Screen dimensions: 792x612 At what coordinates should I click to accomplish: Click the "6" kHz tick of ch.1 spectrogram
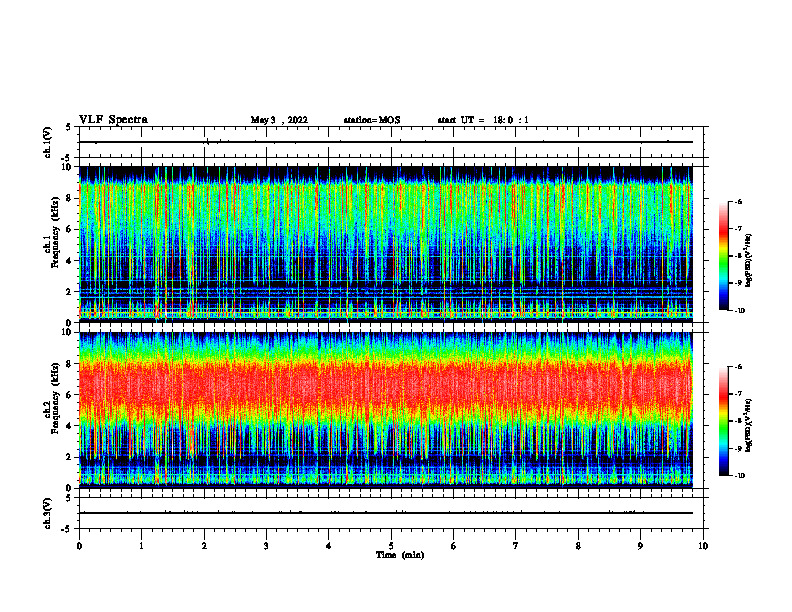click(69, 229)
